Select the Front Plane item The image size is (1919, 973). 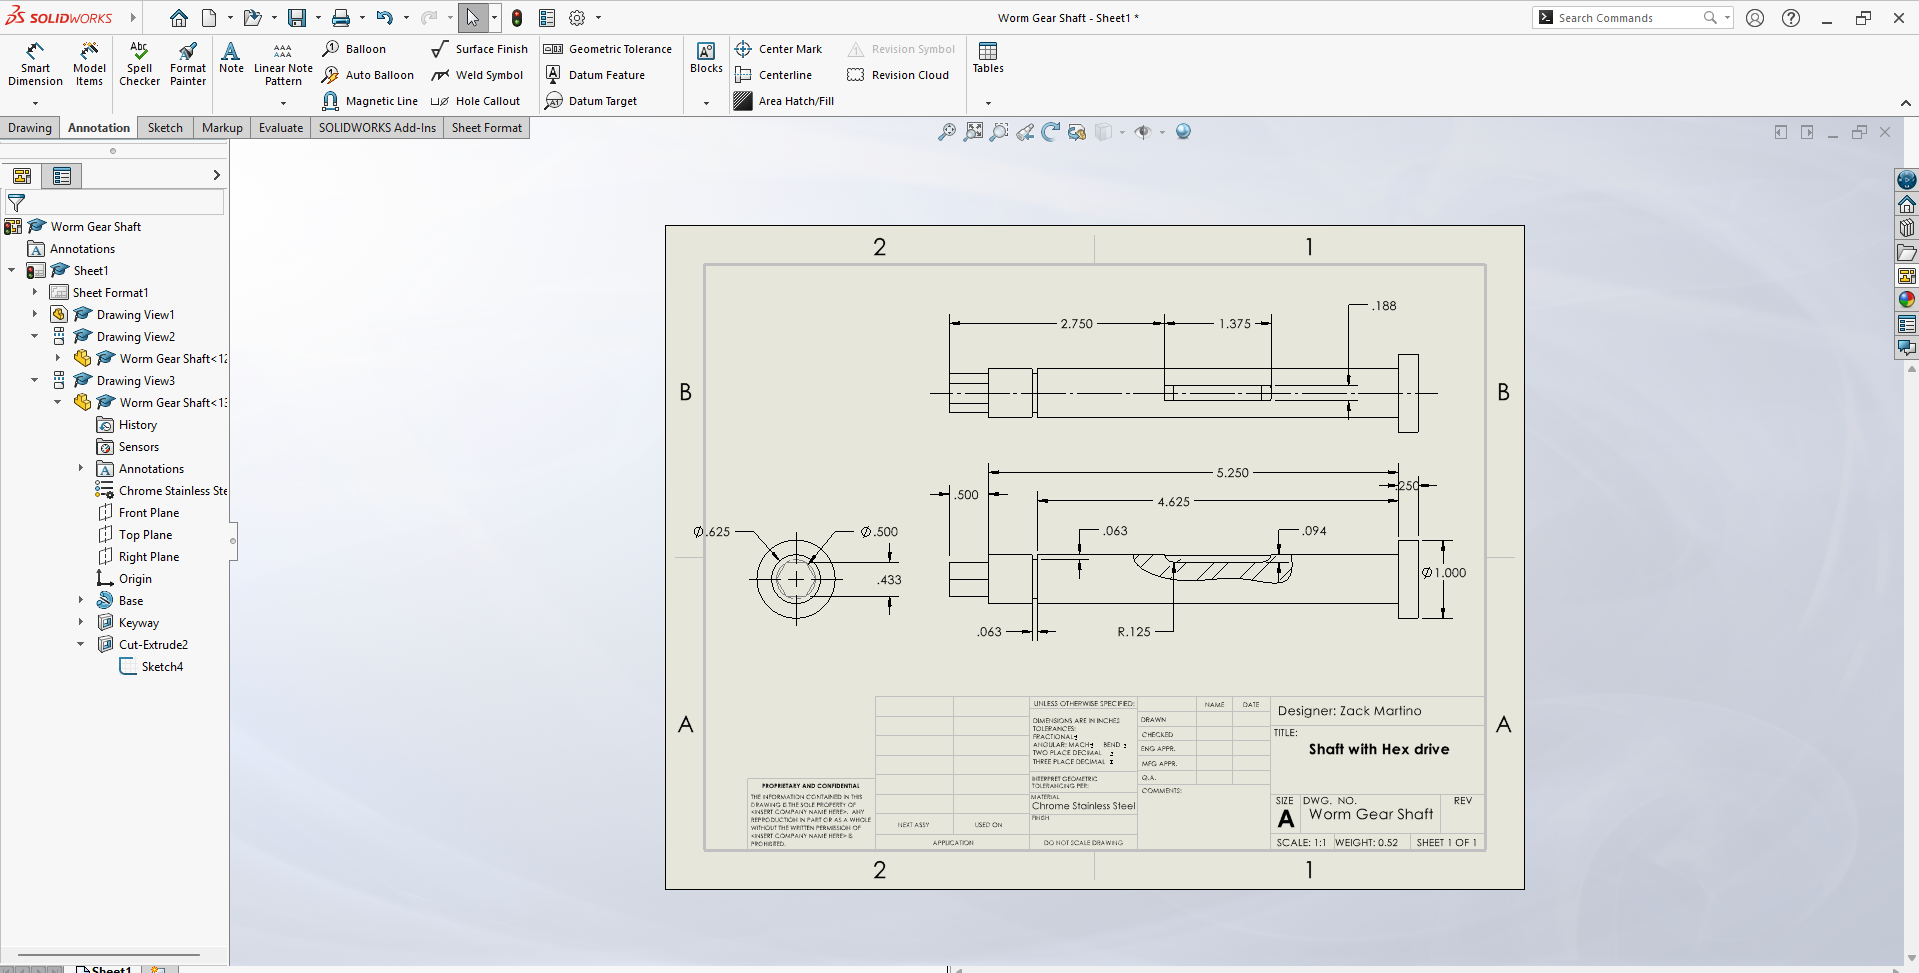[138, 512]
